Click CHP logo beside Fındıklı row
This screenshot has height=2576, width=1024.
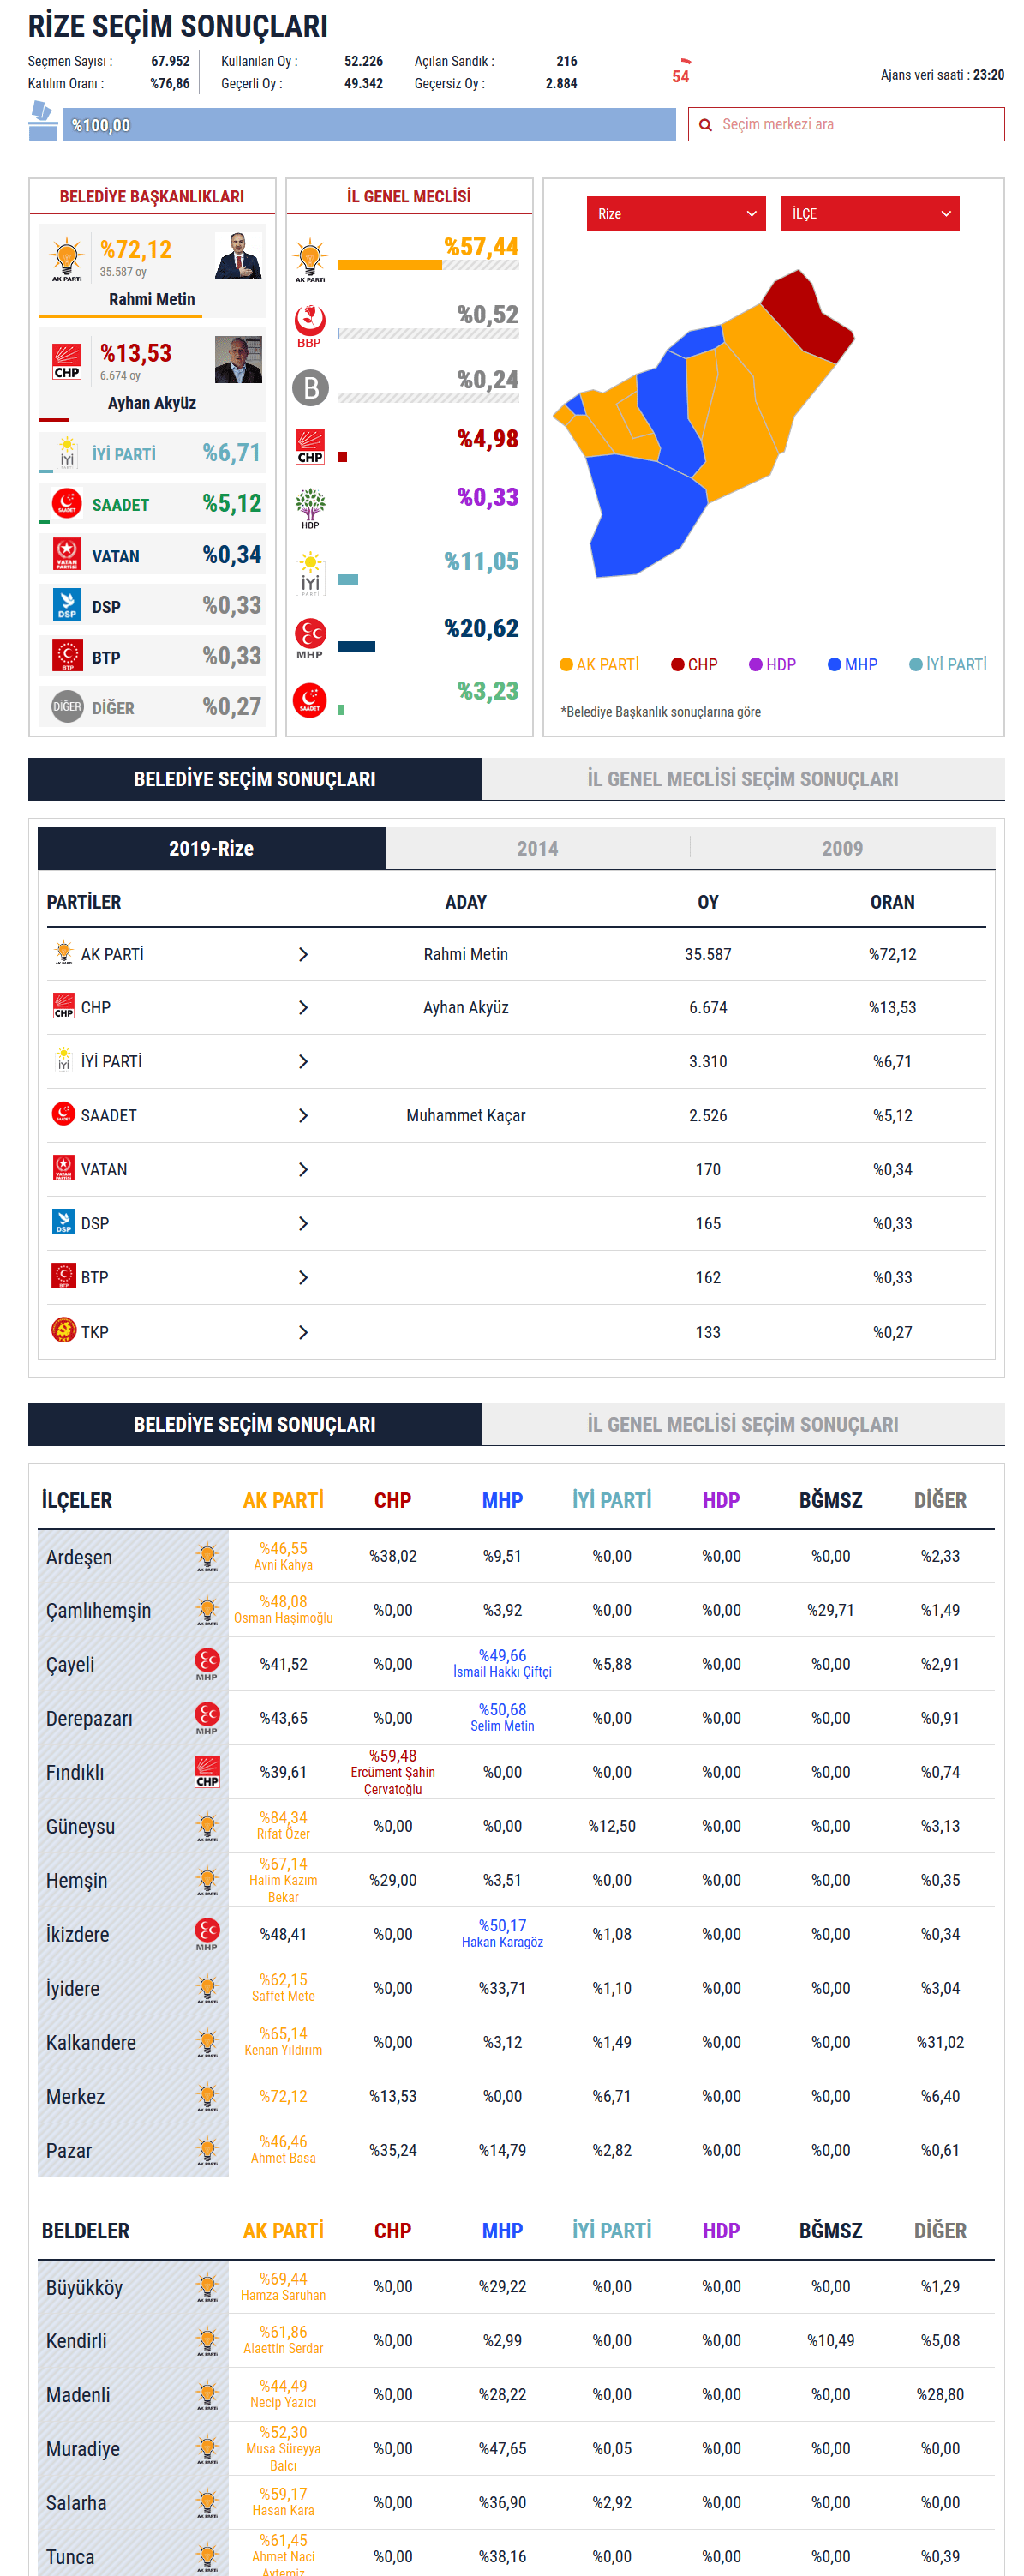pos(207,1771)
